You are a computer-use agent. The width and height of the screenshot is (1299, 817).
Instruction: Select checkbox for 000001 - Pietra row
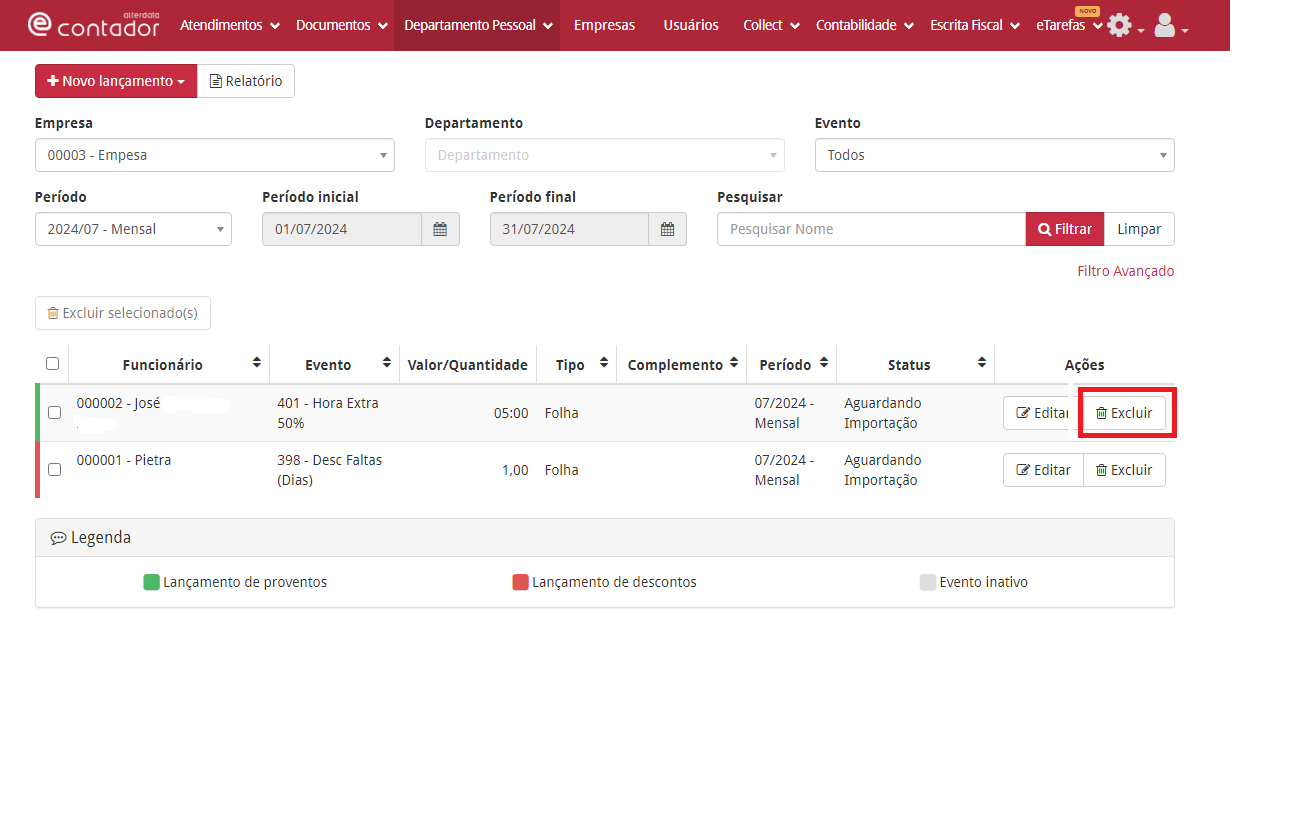point(55,469)
